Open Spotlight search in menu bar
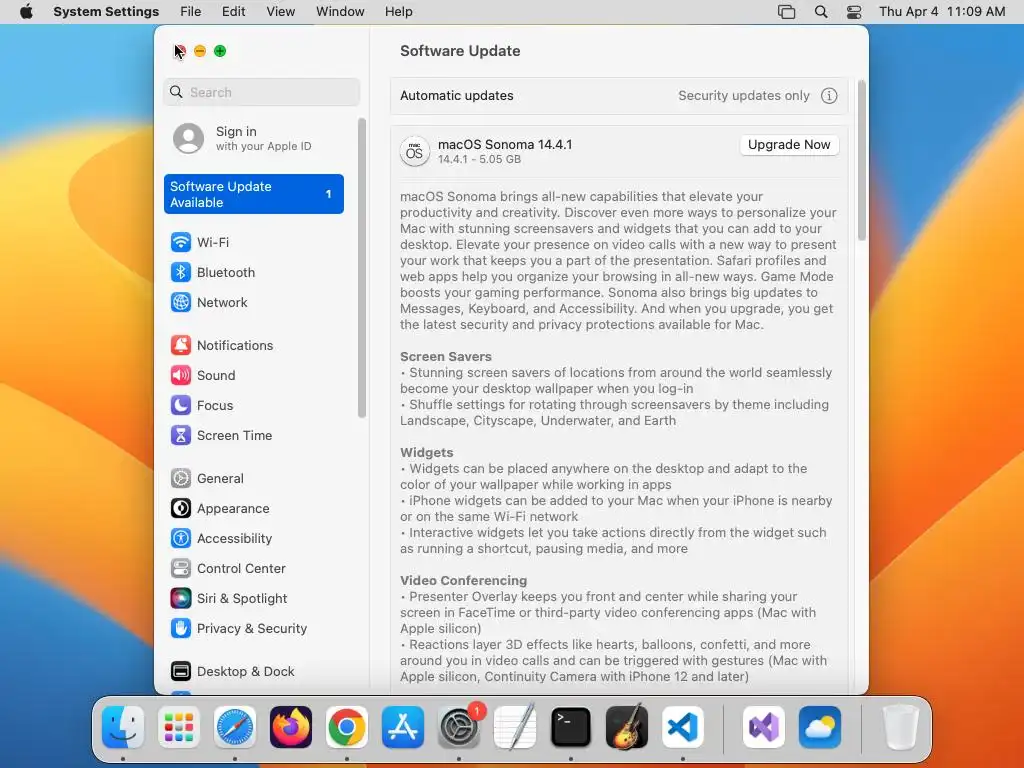This screenshot has width=1024, height=768. 821,12
